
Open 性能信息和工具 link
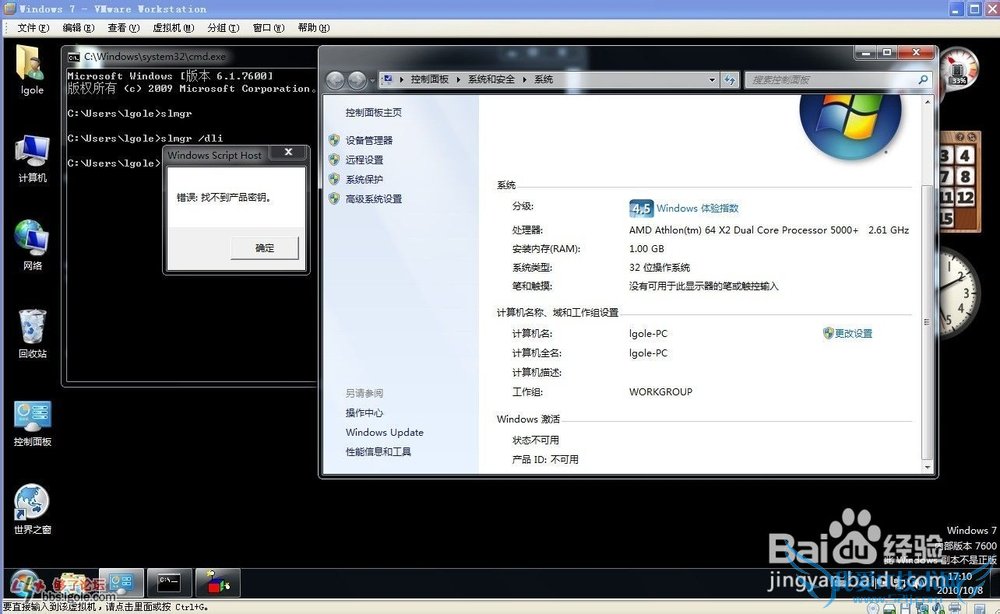(378, 452)
